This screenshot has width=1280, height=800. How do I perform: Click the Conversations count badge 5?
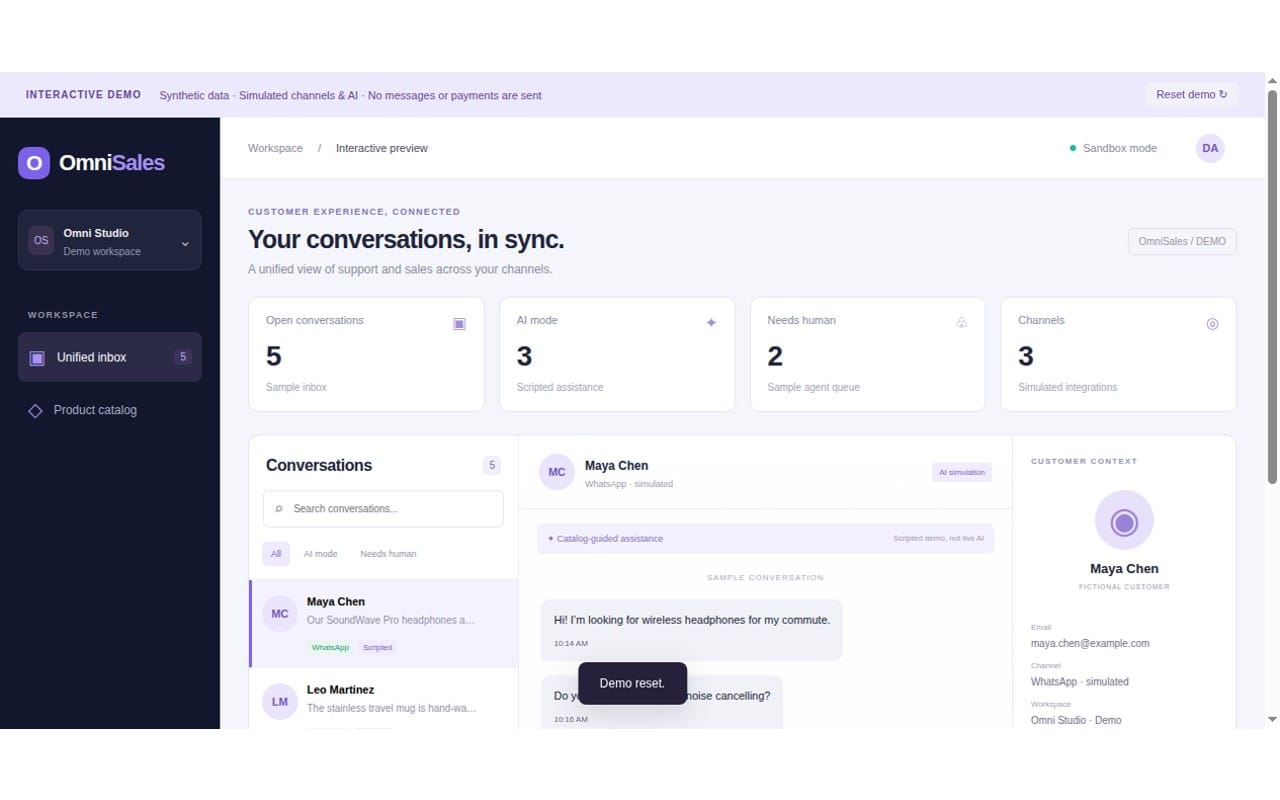491,465
